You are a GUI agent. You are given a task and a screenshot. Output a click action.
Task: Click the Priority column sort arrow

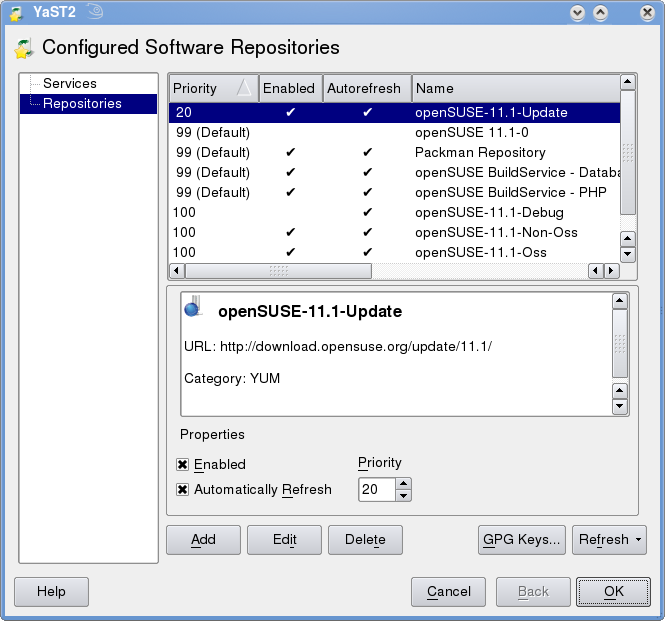[244, 88]
